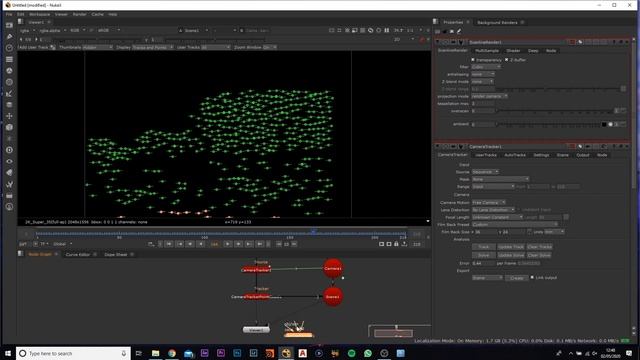Click the Add User Track icon
This screenshot has height=360, width=640.
53,47
